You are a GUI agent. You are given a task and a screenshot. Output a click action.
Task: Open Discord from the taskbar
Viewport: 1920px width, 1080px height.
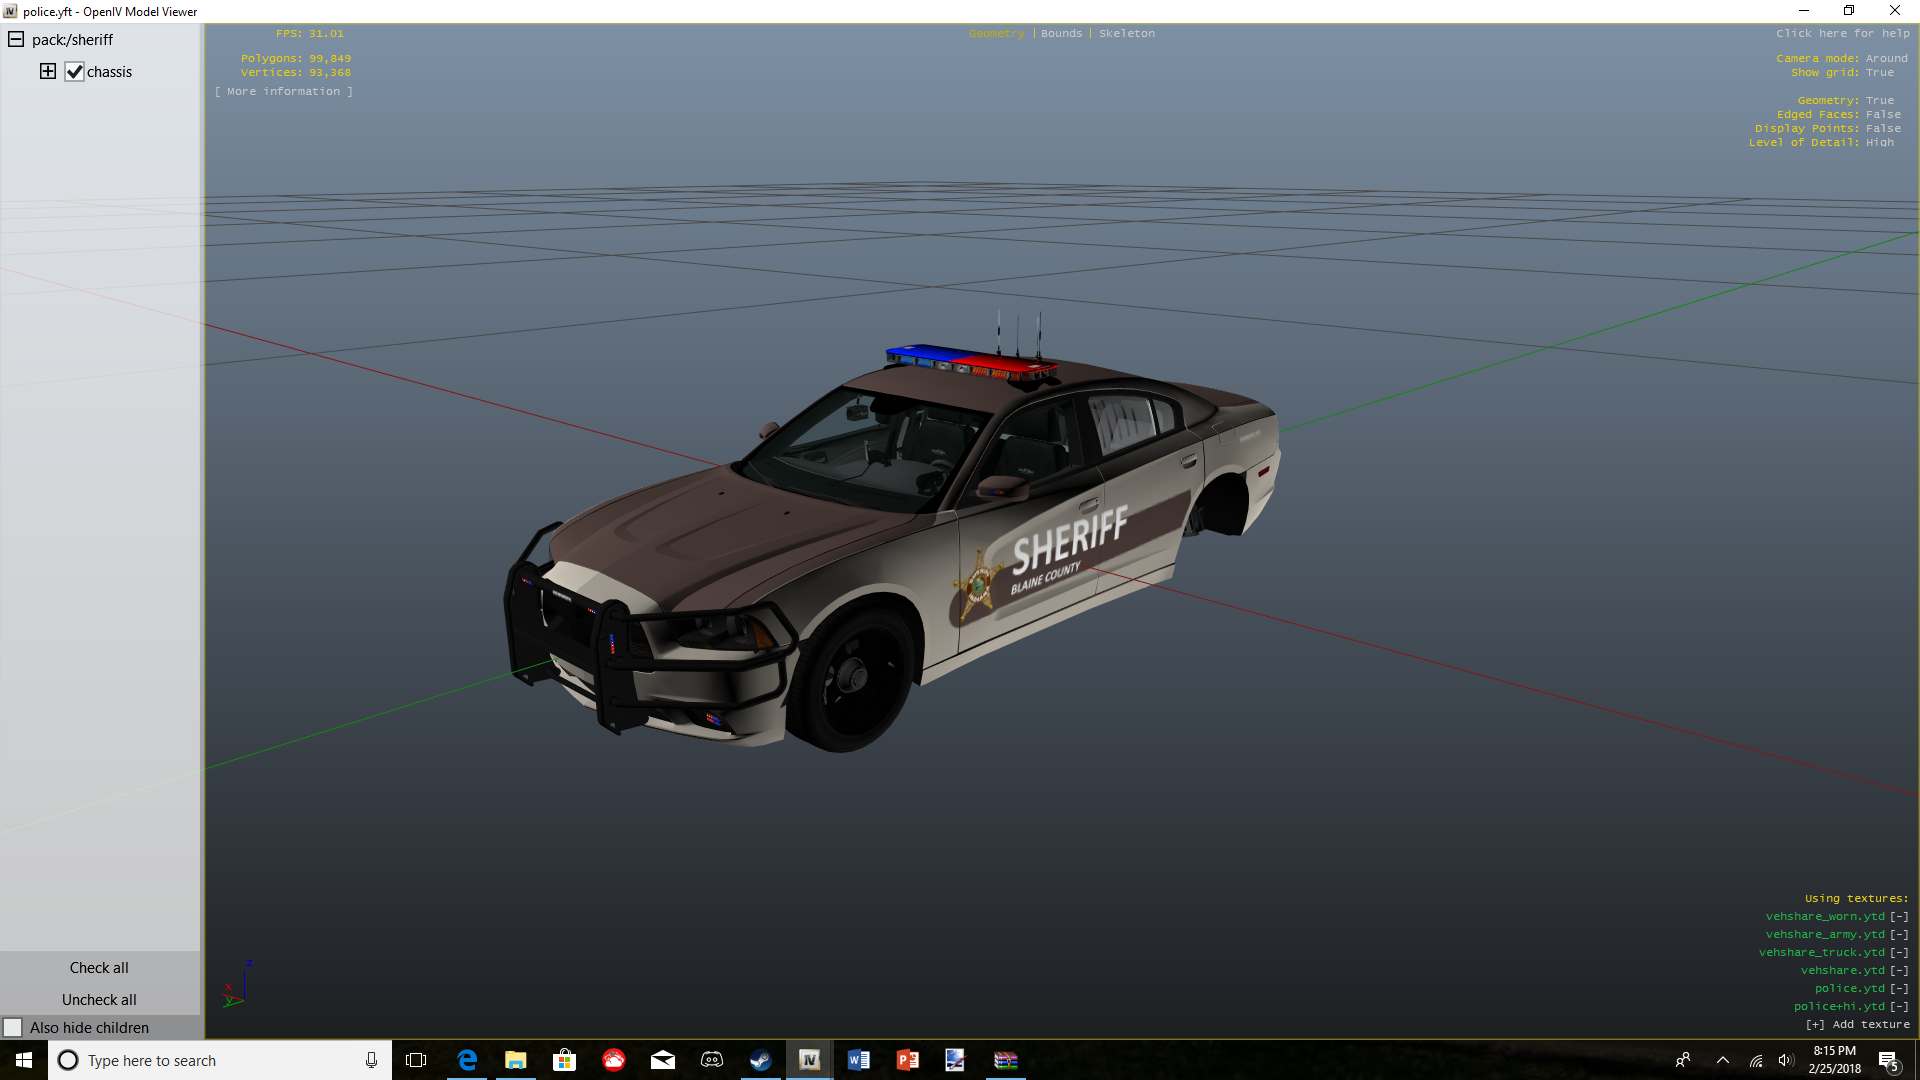712,1060
